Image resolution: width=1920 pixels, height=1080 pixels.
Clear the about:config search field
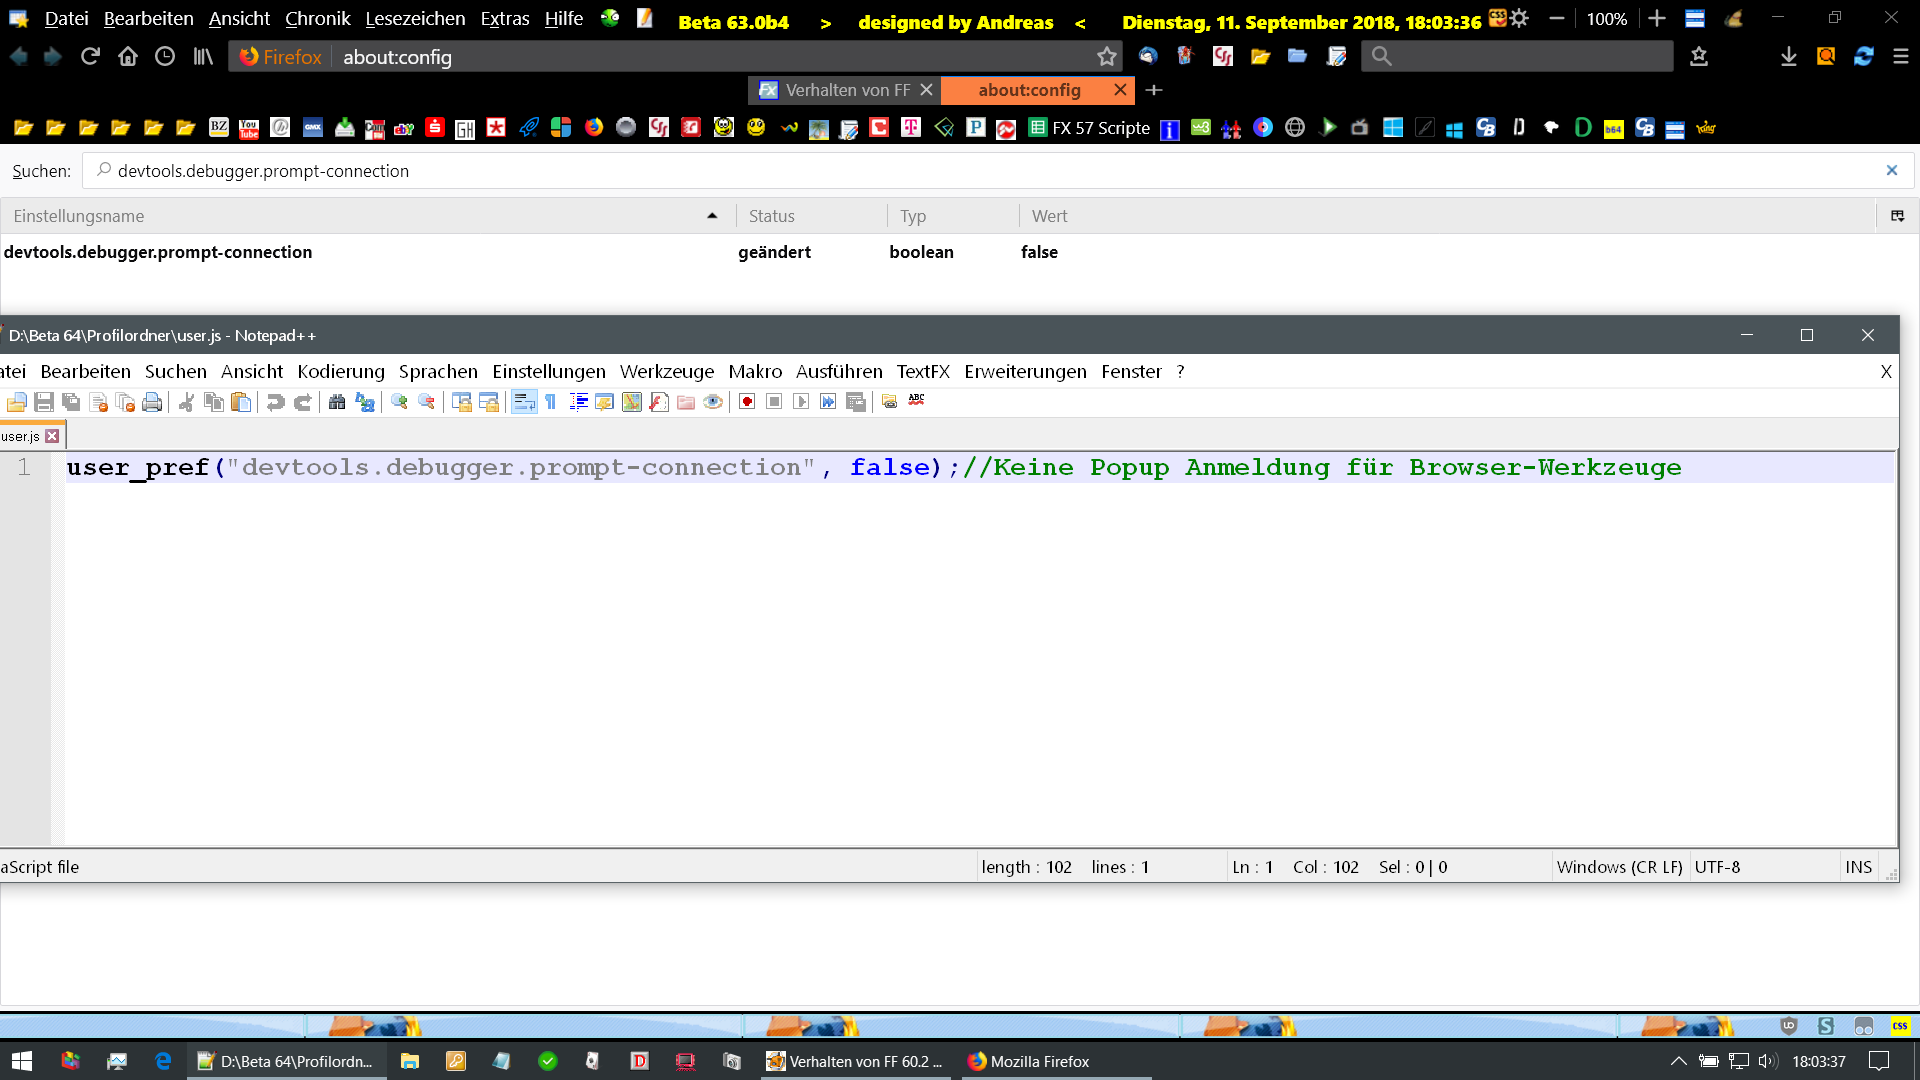pos(1891,171)
